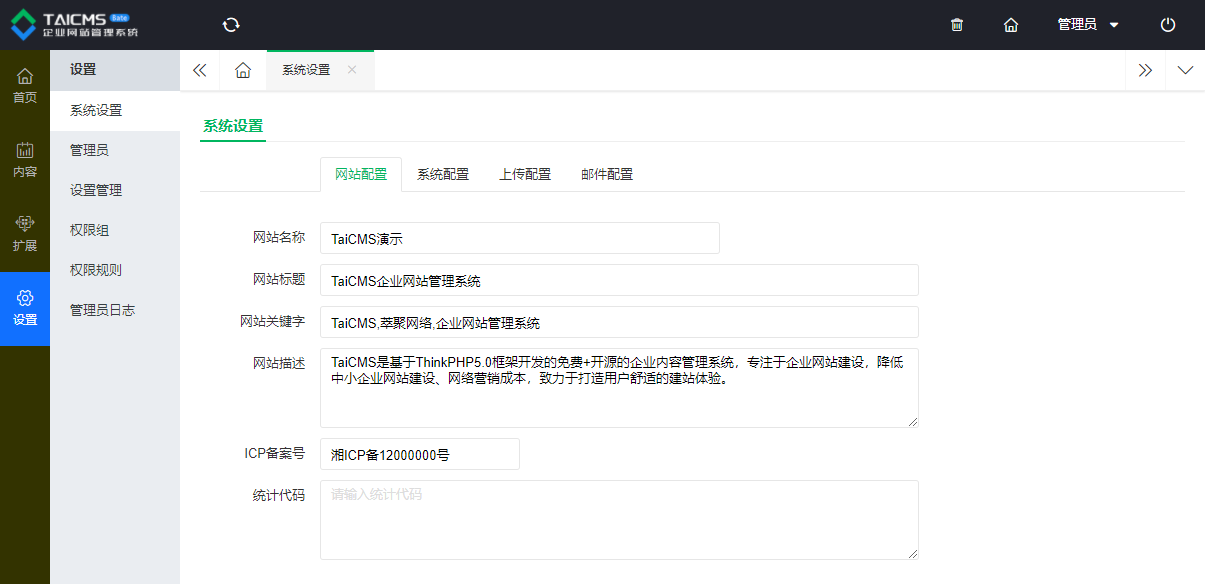The height and width of the screenshot is (584, 1205).
Task: Select the 设置 gear in sidebar
Action: (x=25, y=308)
